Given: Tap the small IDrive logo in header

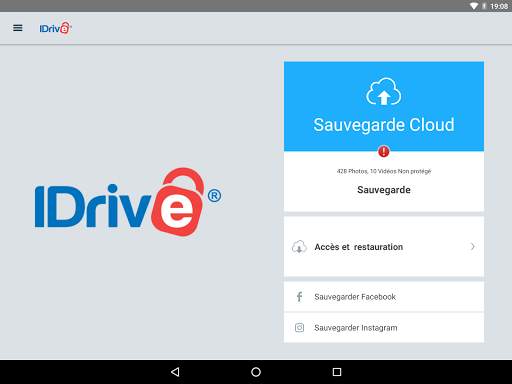Looking at the screenshot, I should click(x=55, y=28).
